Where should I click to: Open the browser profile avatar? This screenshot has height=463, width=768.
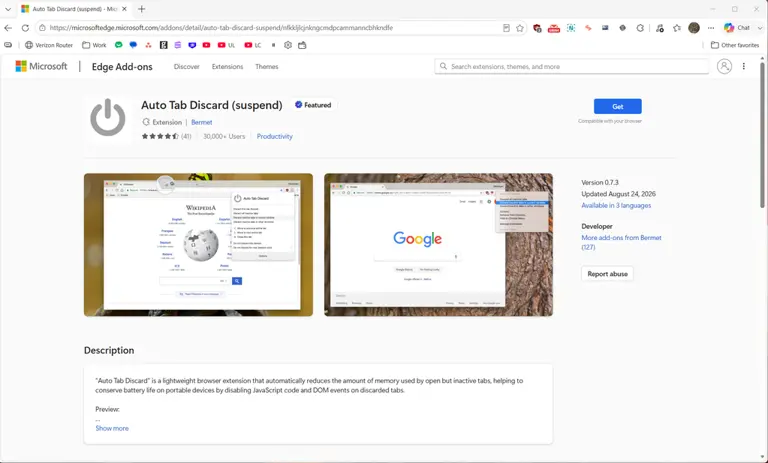point(694,28)
